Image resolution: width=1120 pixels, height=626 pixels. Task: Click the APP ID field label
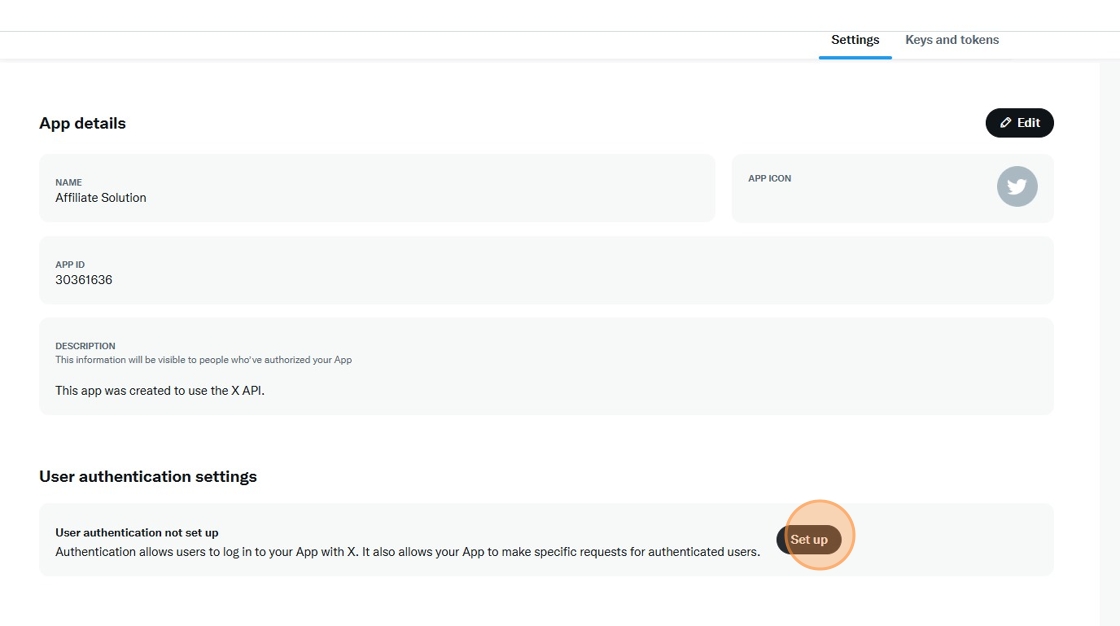click(70, 264)
